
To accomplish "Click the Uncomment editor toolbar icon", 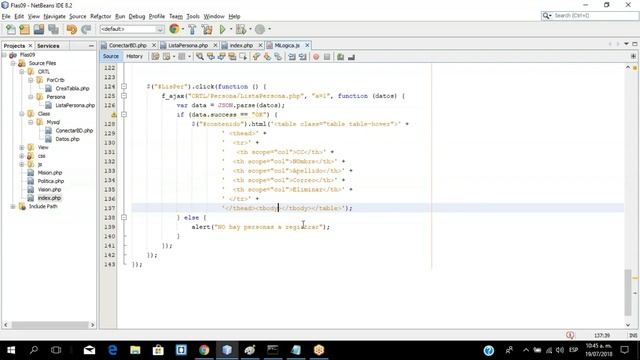I will [351, 57].
